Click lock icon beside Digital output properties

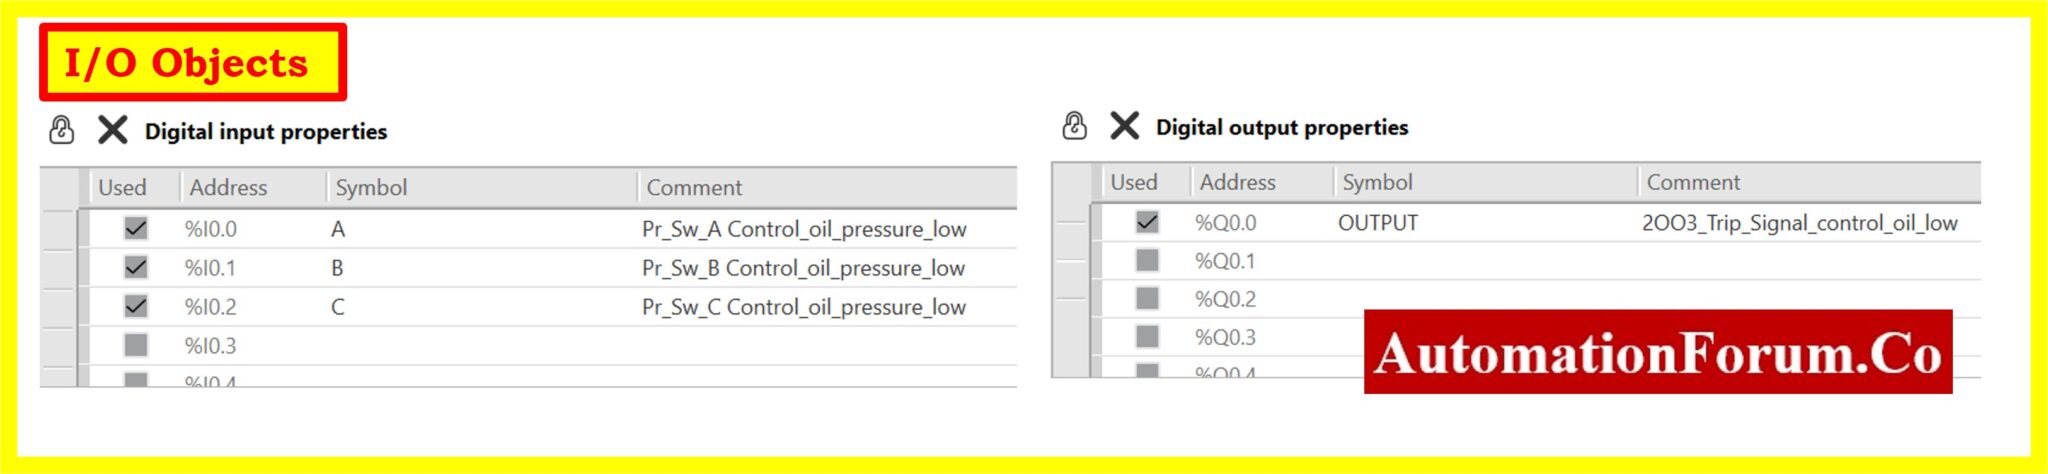coord(1074,126)
